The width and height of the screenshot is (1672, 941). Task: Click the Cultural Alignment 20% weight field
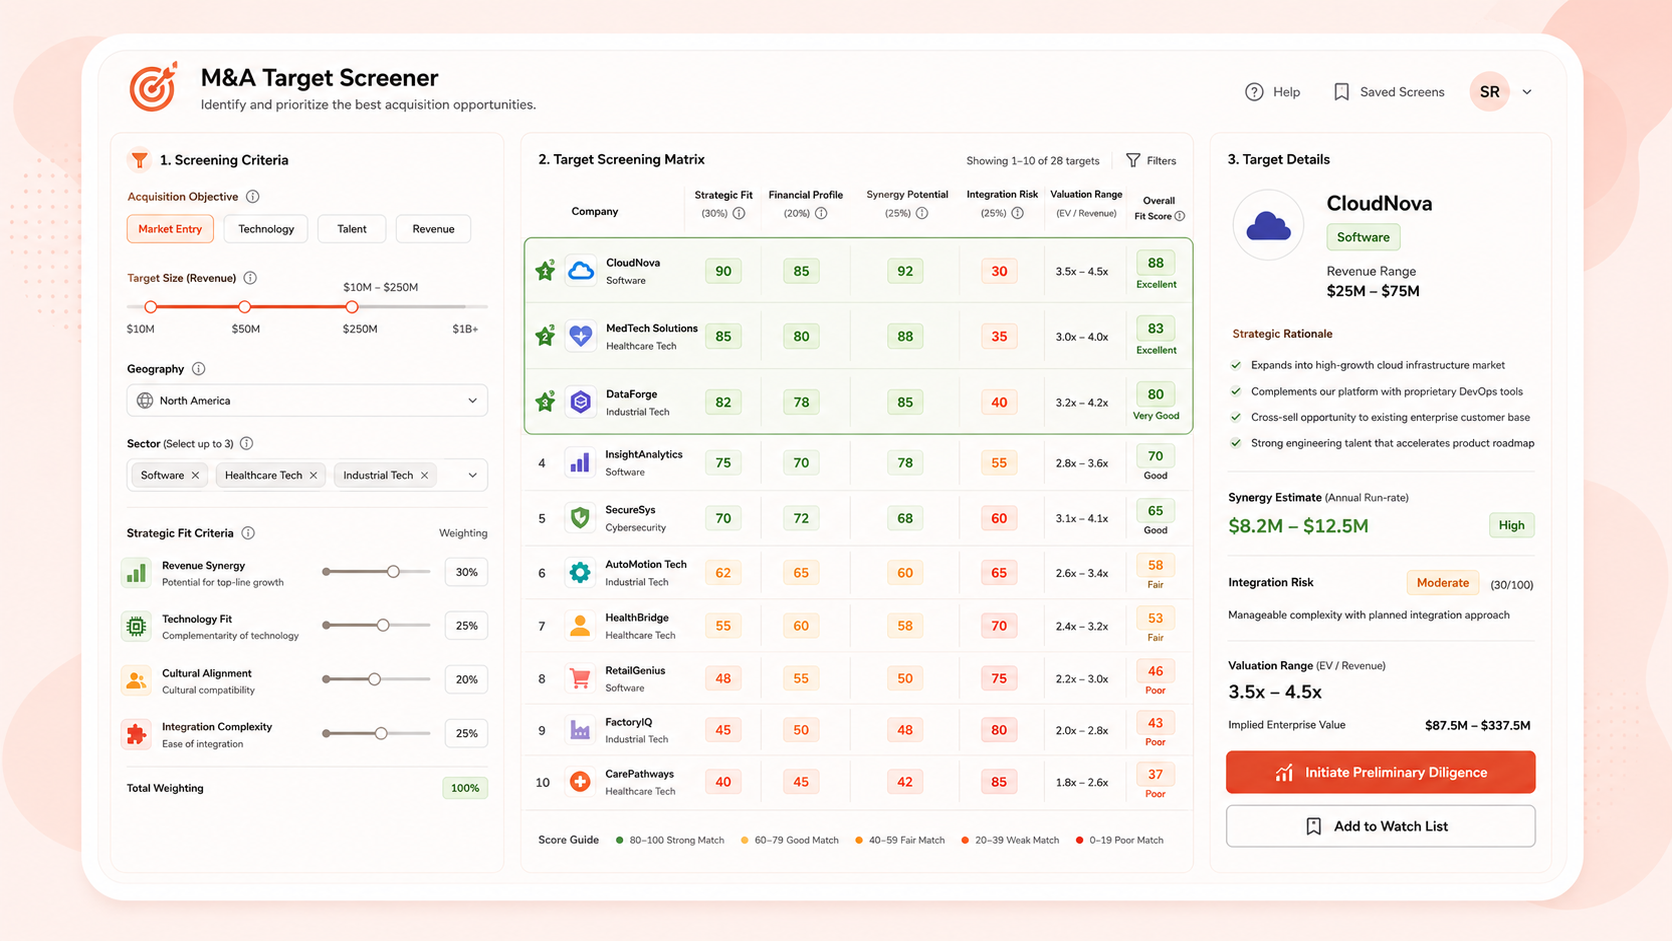coord(466,680)
